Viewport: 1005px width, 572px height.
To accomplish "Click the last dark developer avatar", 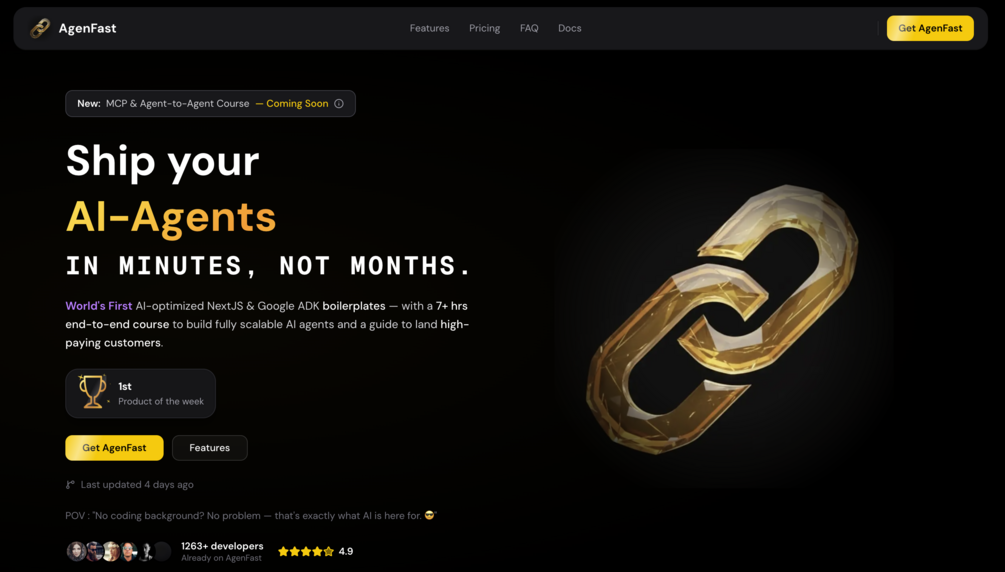I will pos(162,551).
